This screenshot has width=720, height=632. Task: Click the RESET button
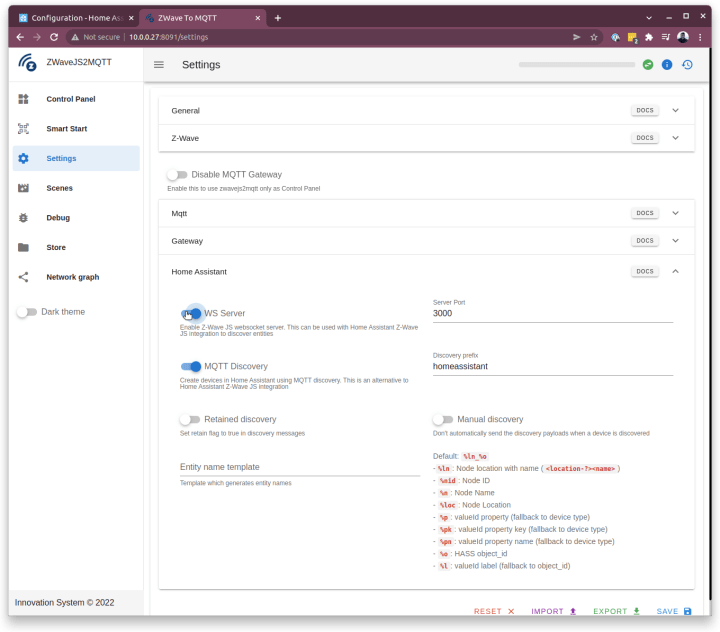[494, 611]
